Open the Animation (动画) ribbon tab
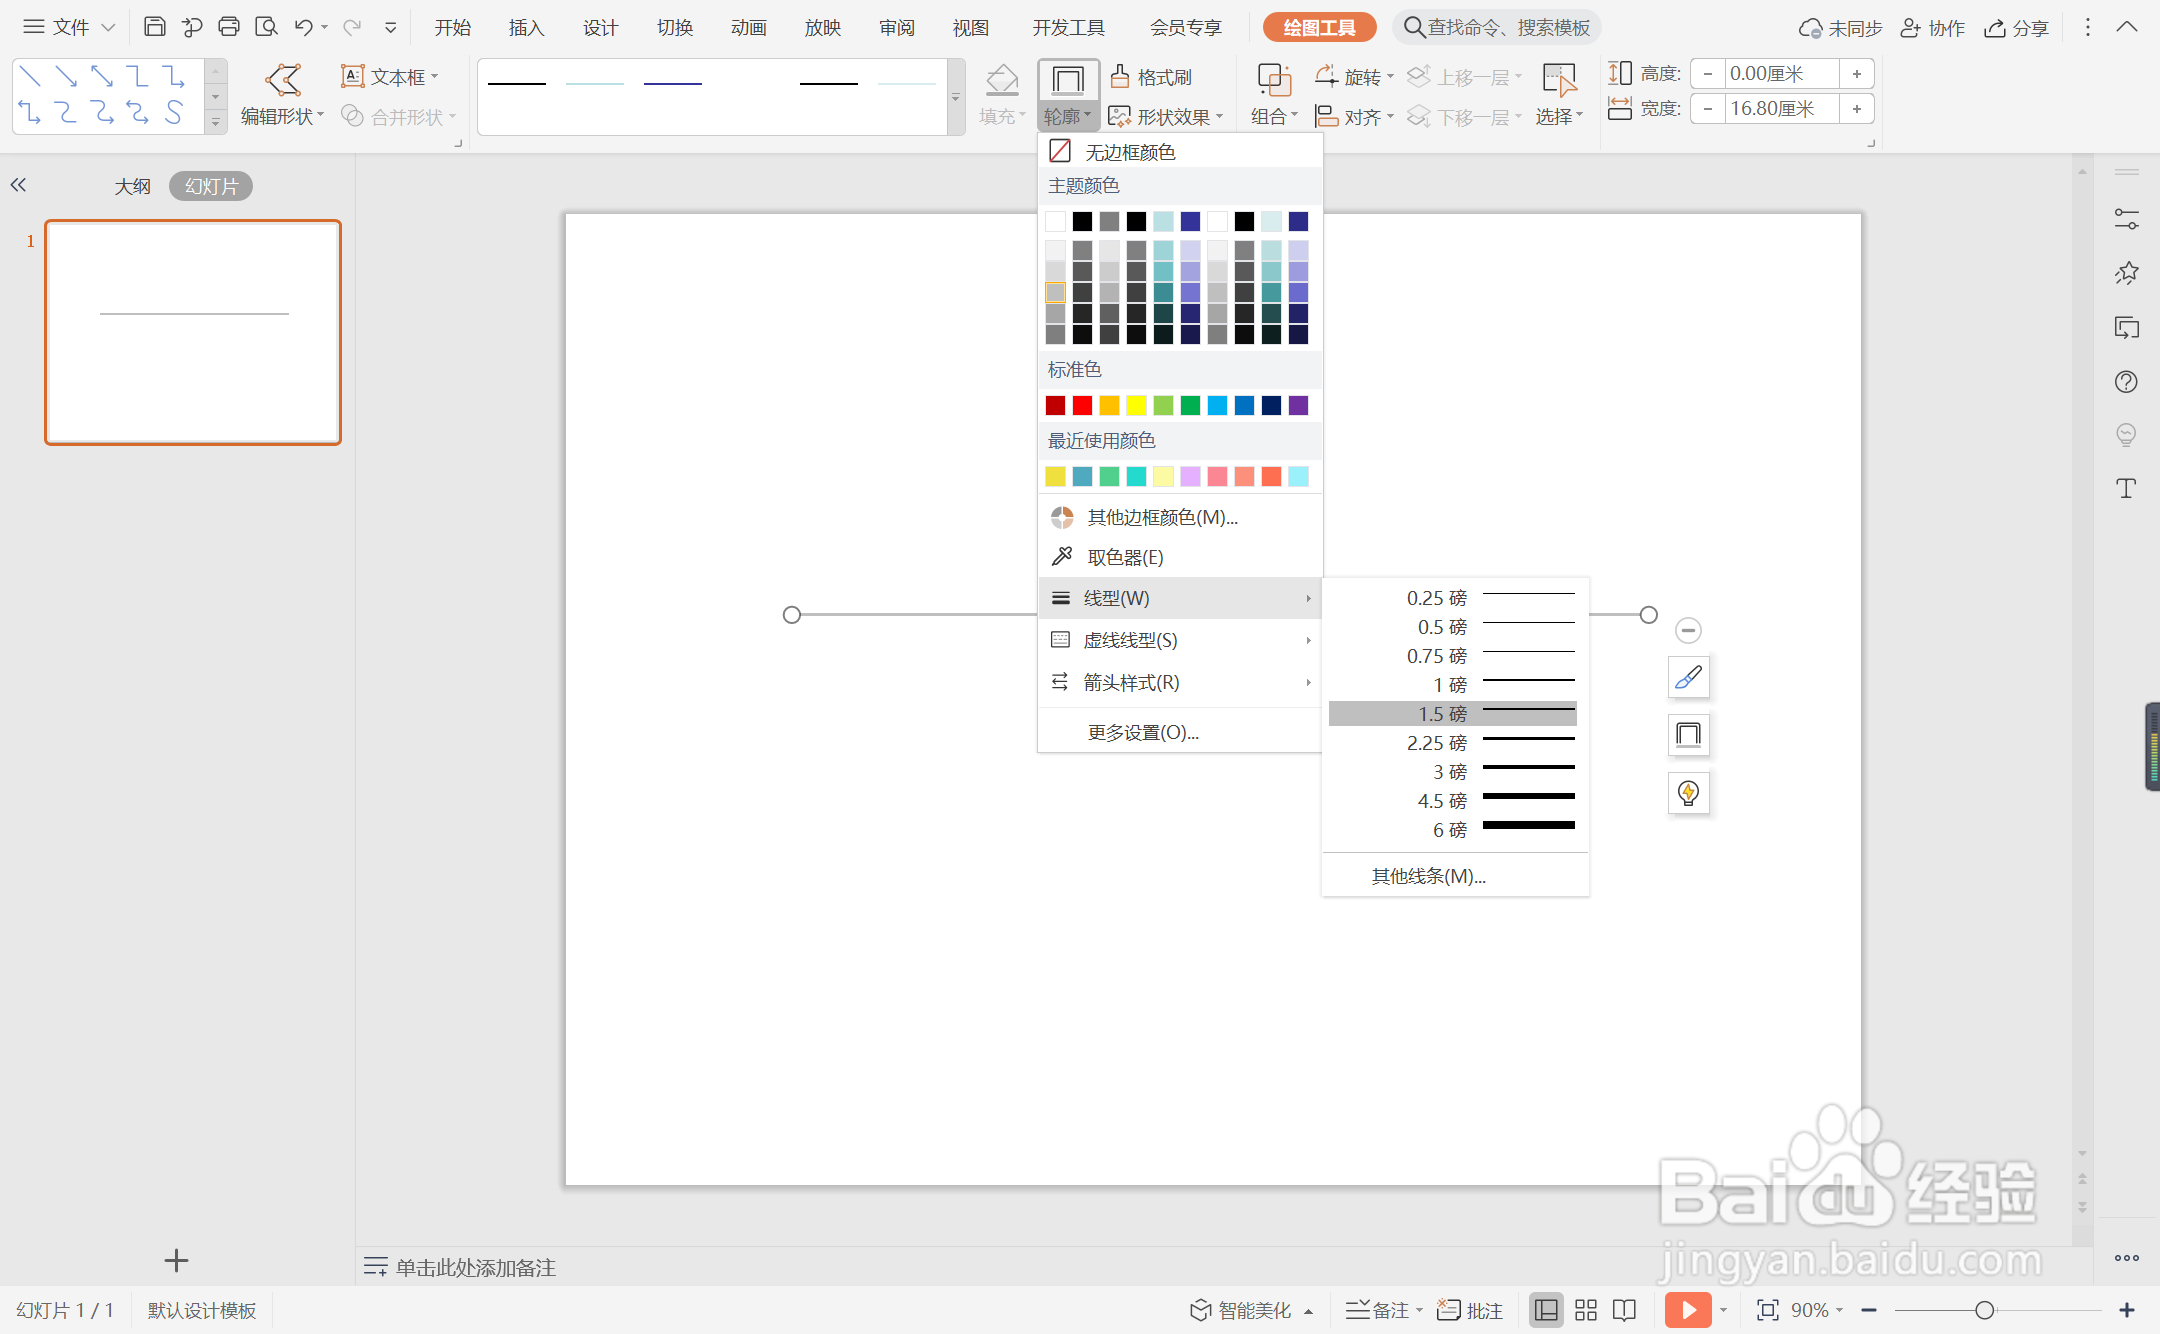The height and width of the screenshot is (1334, 2160). pos(748,28)
